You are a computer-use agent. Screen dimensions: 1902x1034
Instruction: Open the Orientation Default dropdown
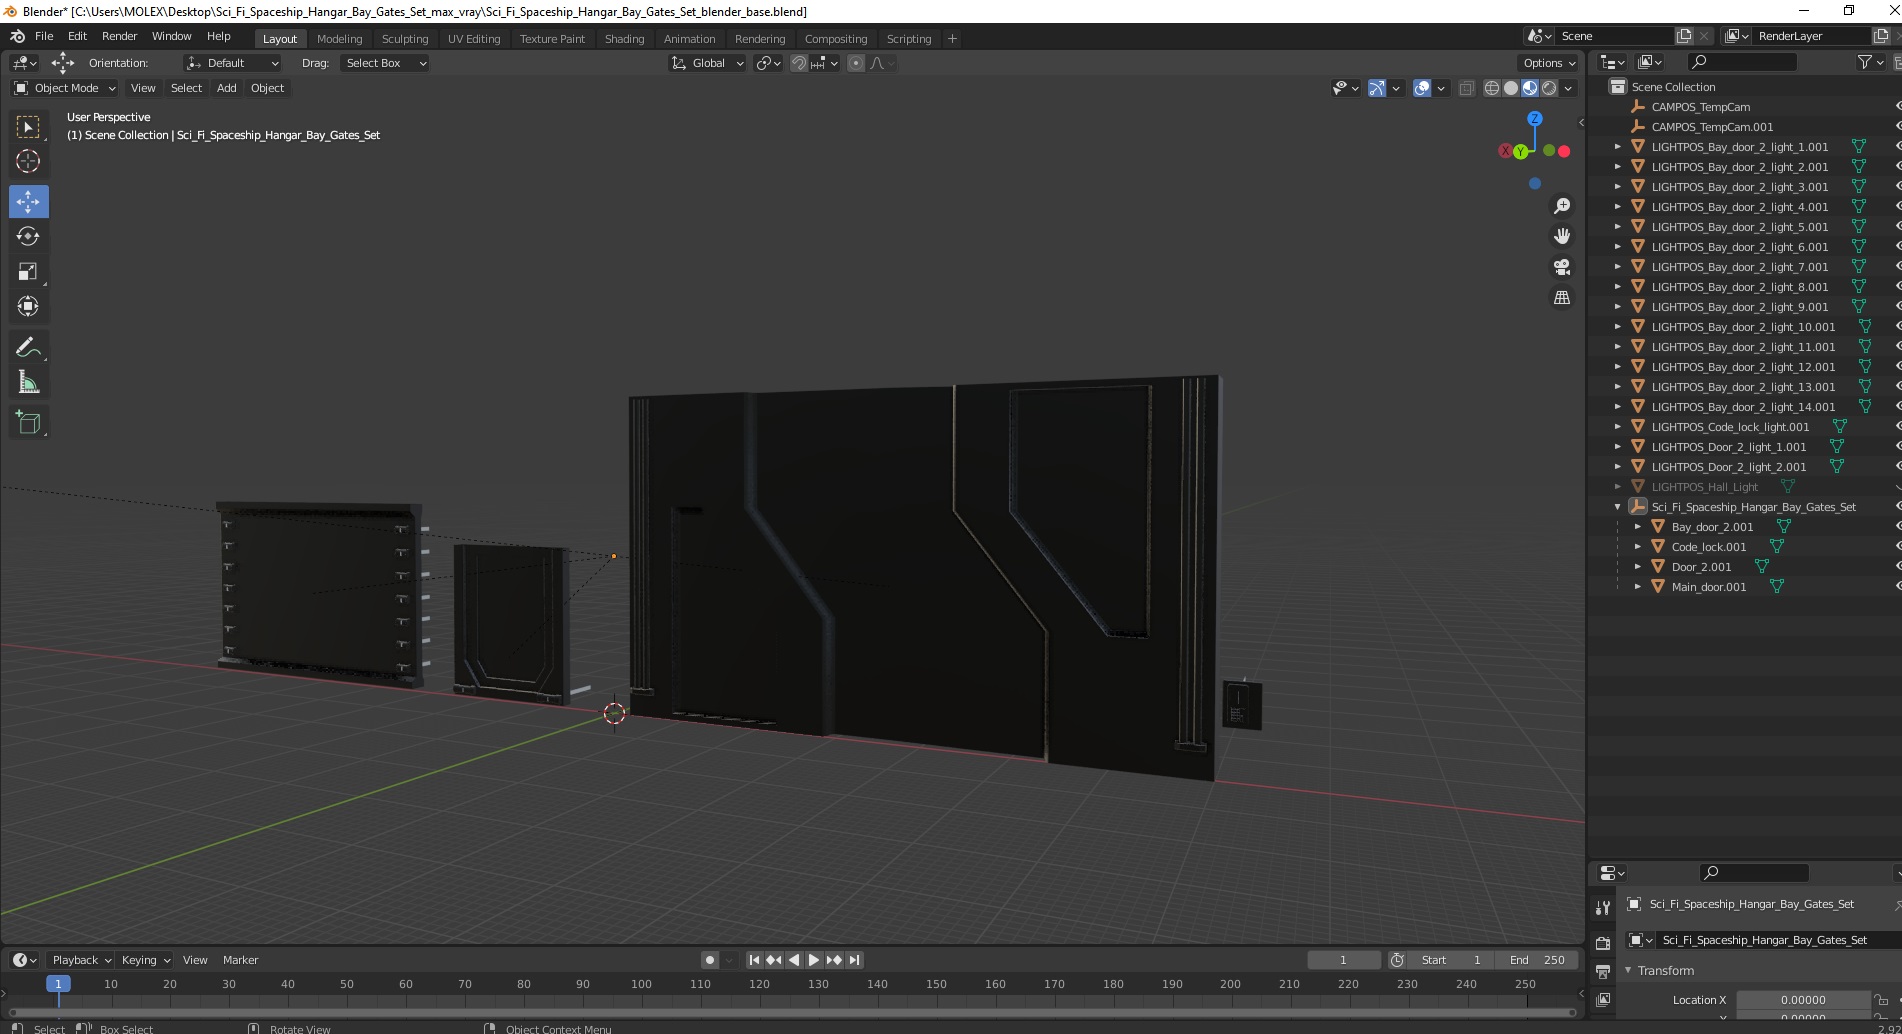pyautogui.click(x=232, y=63)
